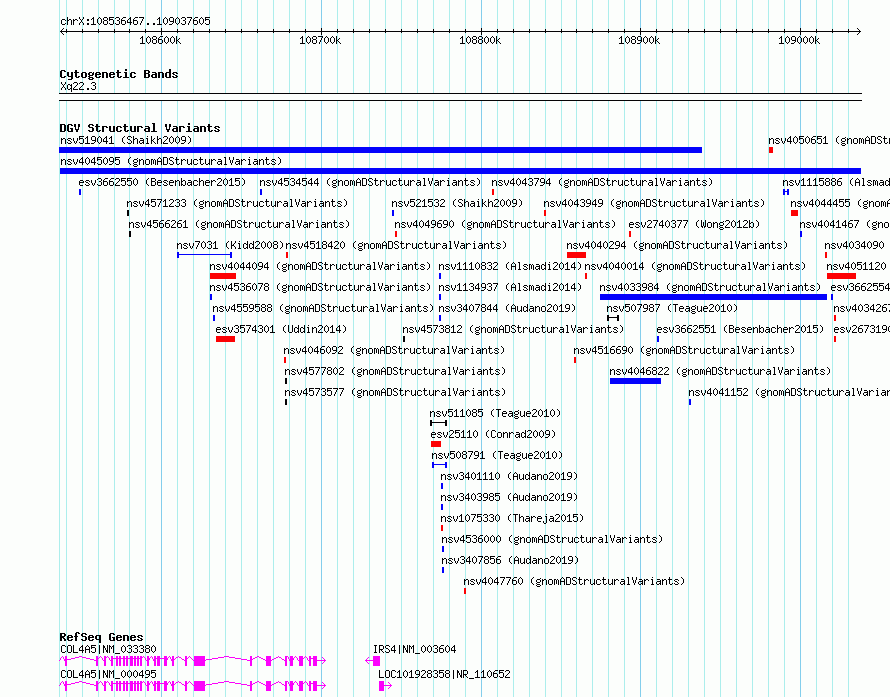This screenshot has width=890, height=697.
Task: Click nsv4559588 variant label
Action: [323, 308]
